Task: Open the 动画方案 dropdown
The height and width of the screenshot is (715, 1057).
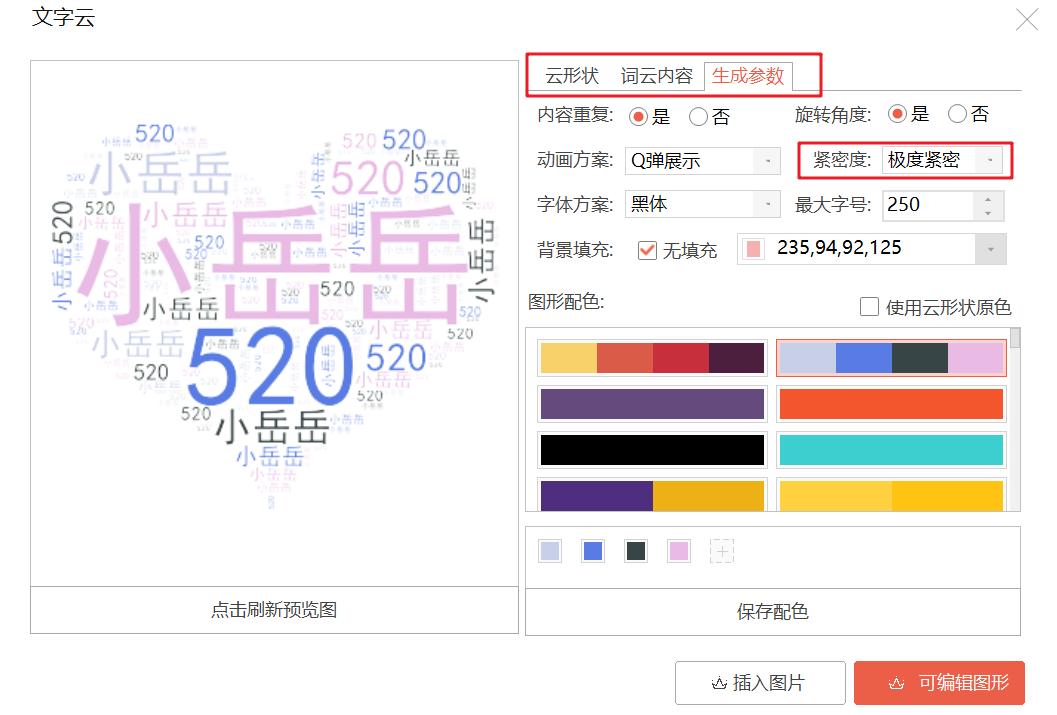Action: [x=766, y=160]
